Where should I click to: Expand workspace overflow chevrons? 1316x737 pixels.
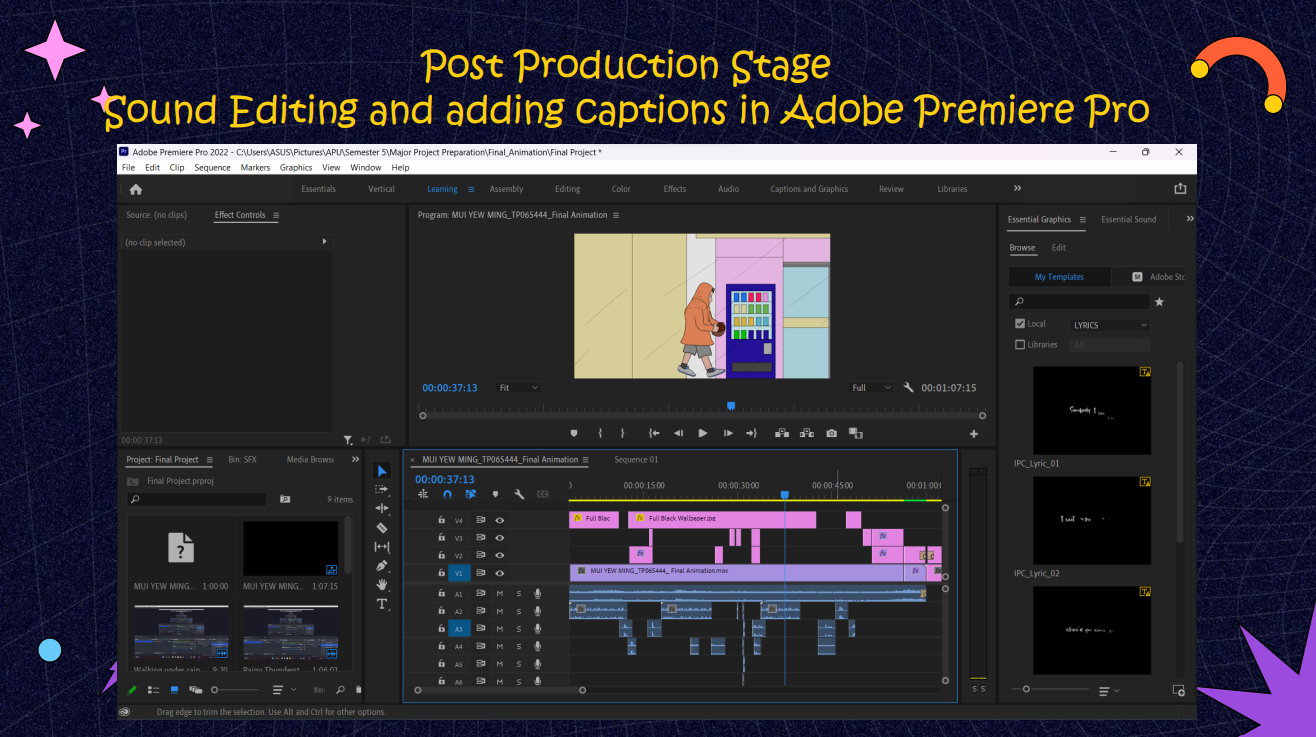pos(1018,188)
